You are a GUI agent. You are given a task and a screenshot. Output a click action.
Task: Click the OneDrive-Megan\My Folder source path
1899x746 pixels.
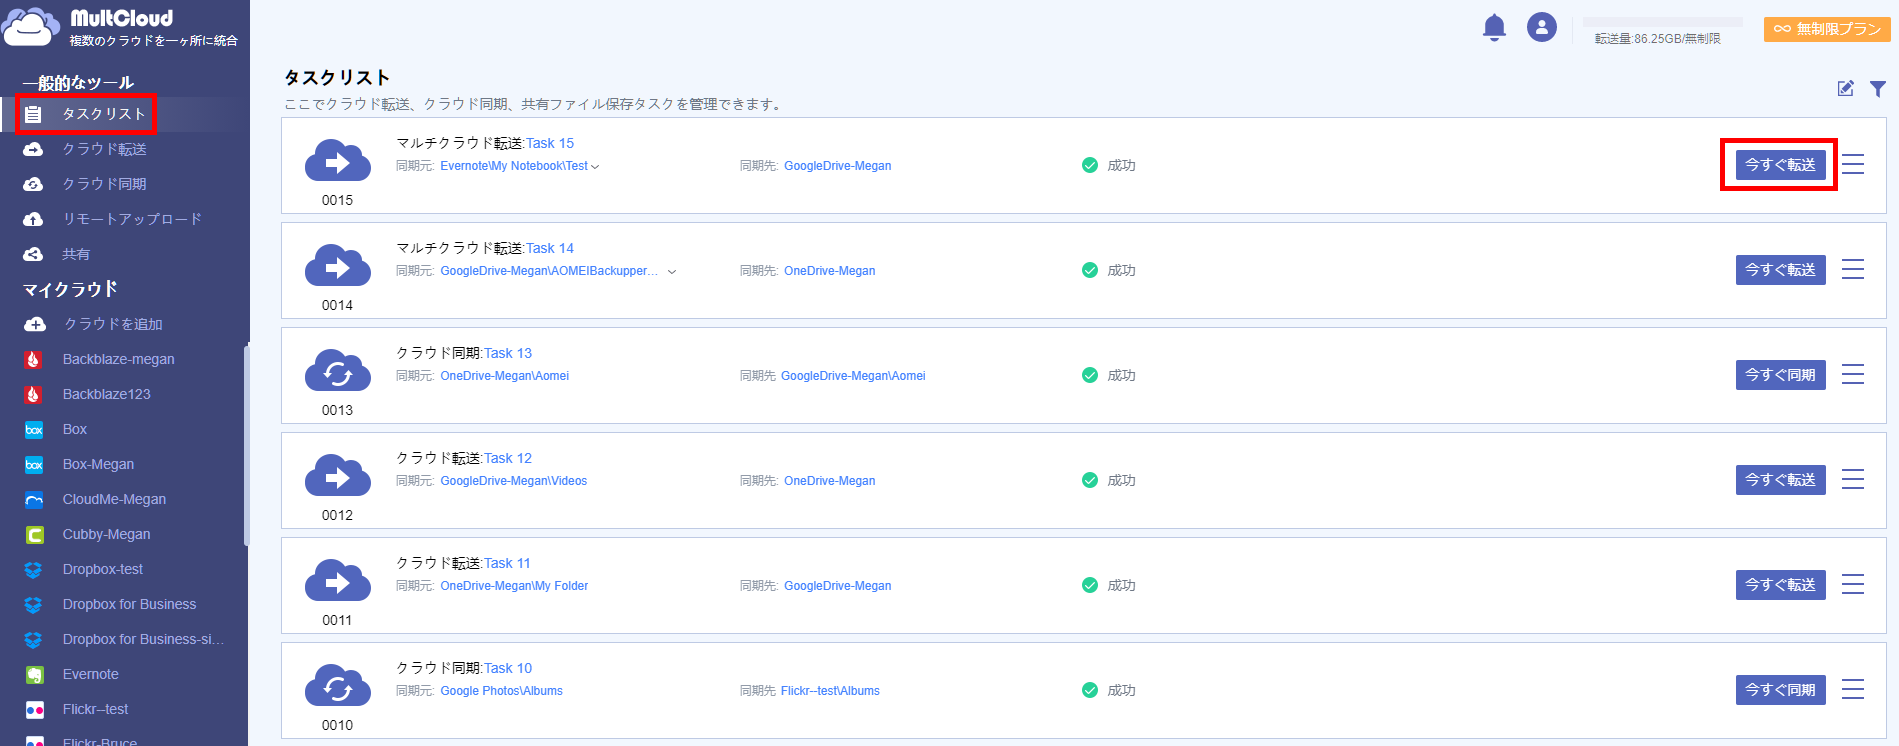point(514,586)
